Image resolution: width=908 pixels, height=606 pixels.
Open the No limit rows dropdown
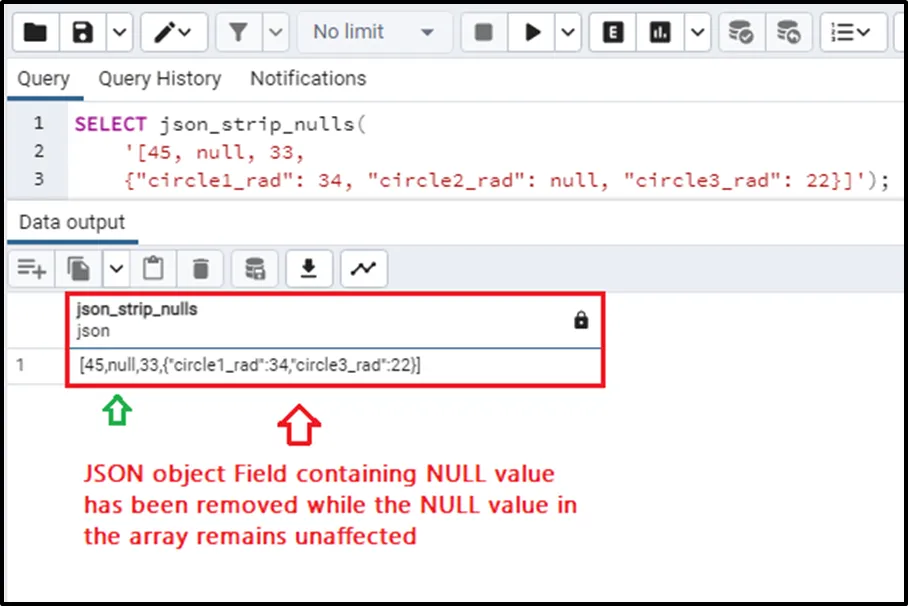[372, 32]
